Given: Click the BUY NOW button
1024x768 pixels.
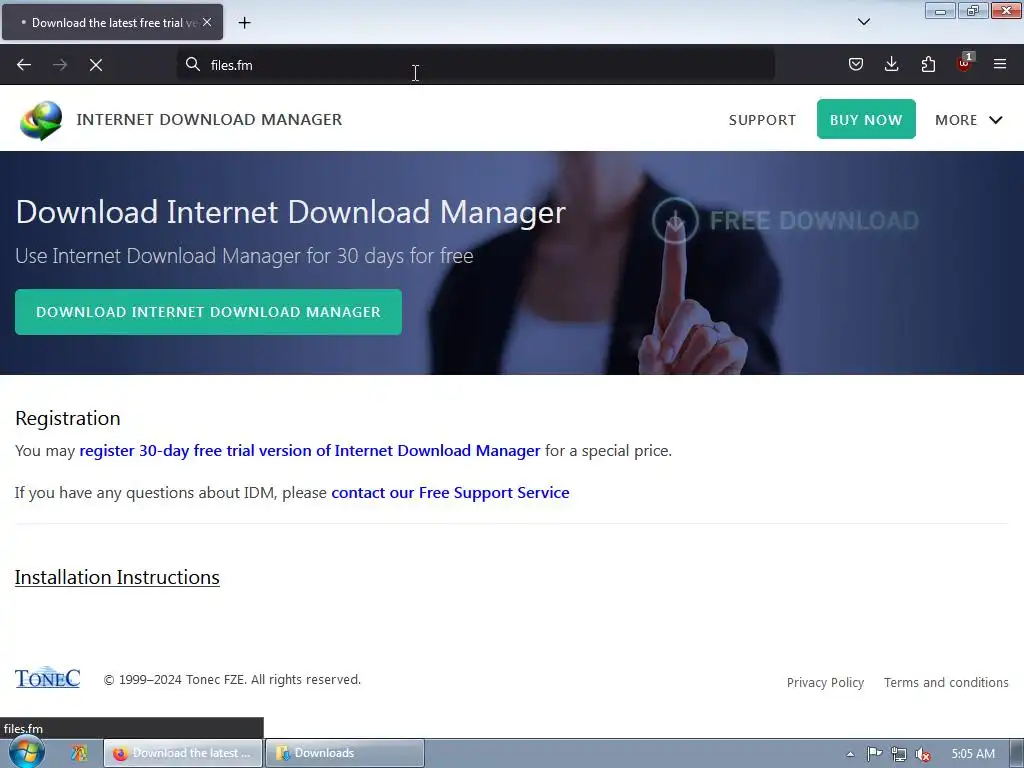Looking at the screenshot, I should [866, 119].
